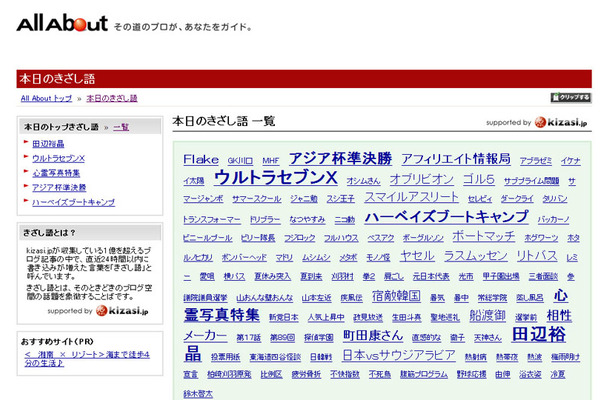The width and height of the screenshot is (610, 400).
Task: Open 本日のきざし語 breadcrumb link
Action: [x=112, y=98]
